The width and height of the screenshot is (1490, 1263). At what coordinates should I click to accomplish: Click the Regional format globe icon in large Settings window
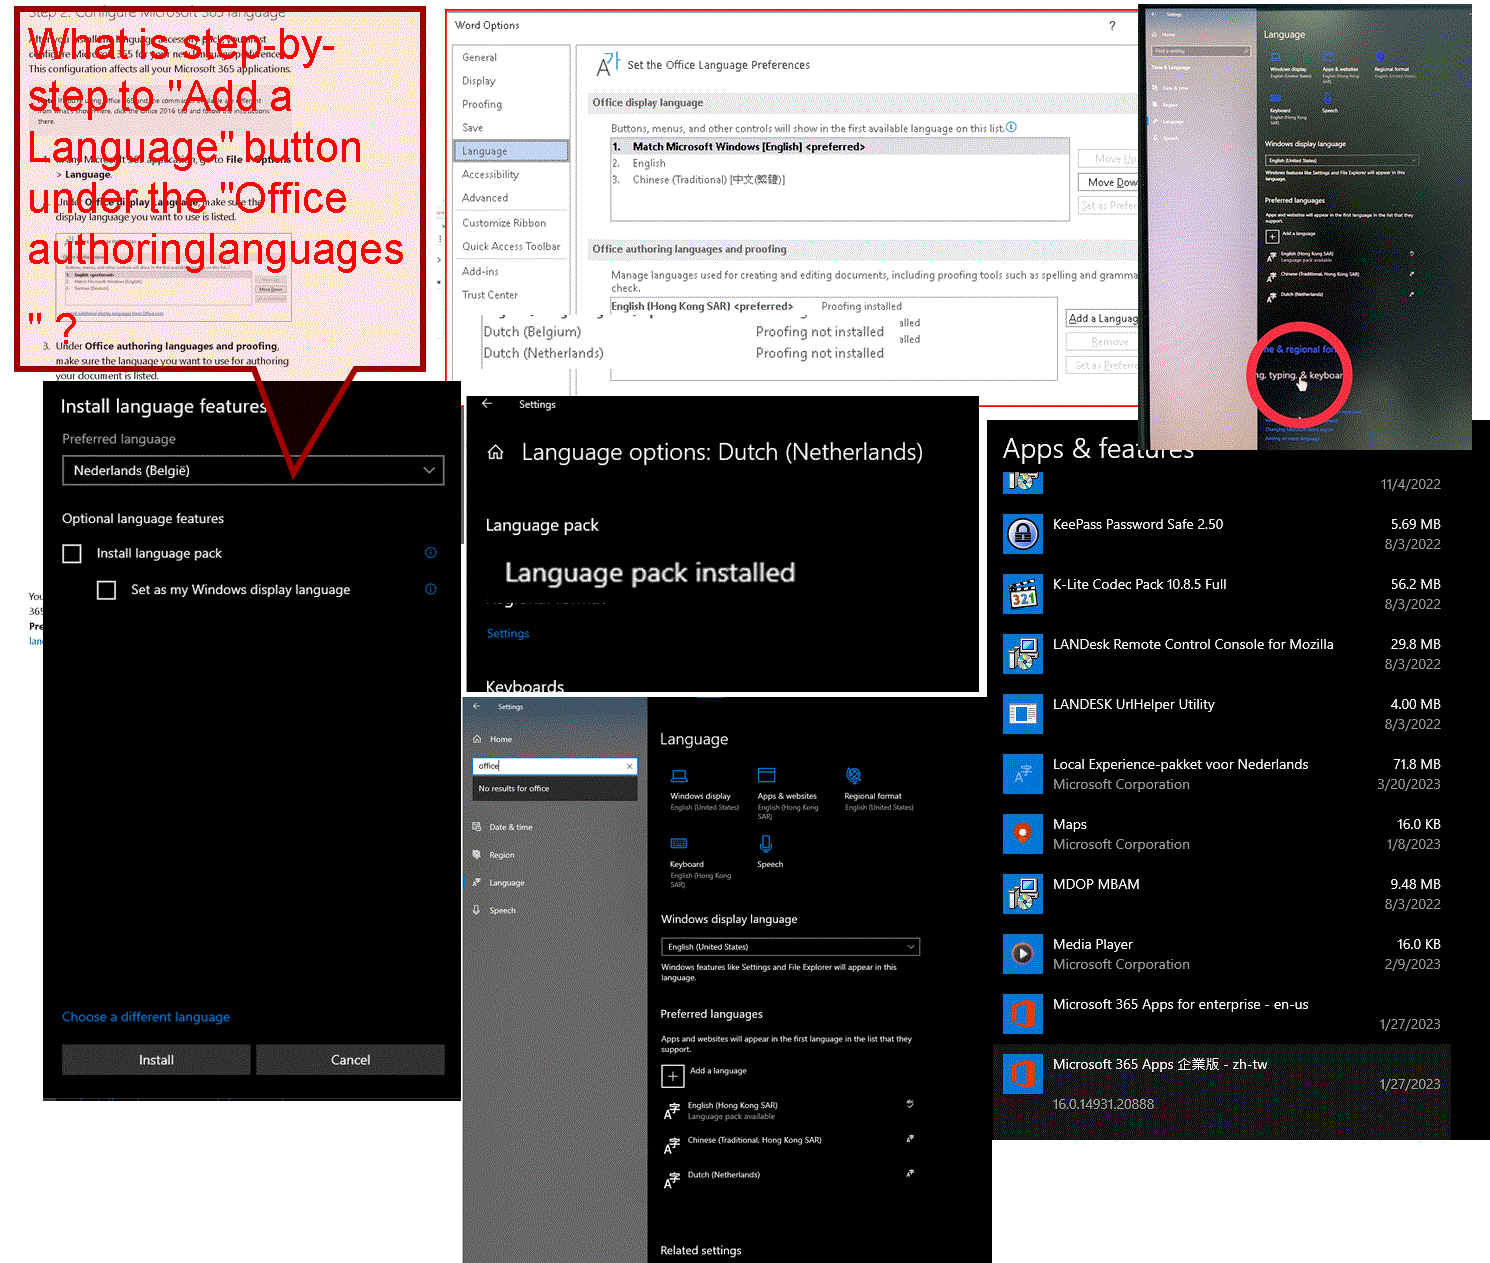click(854, 775)
